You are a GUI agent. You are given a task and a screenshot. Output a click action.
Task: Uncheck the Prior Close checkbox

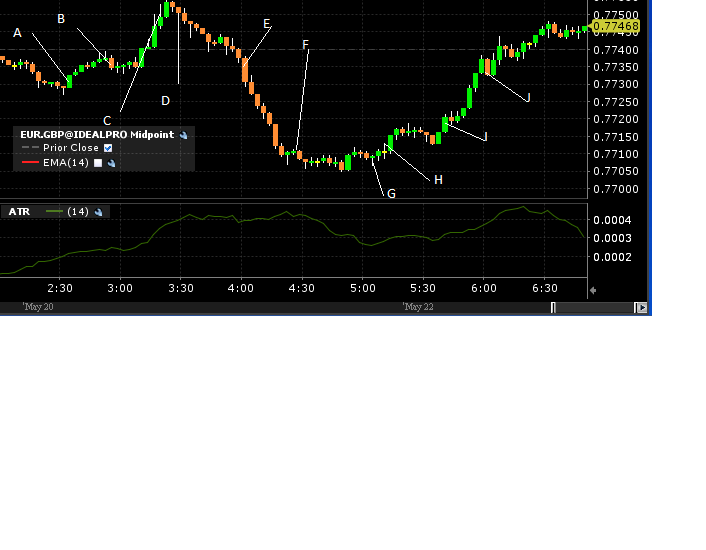point(108,148)
